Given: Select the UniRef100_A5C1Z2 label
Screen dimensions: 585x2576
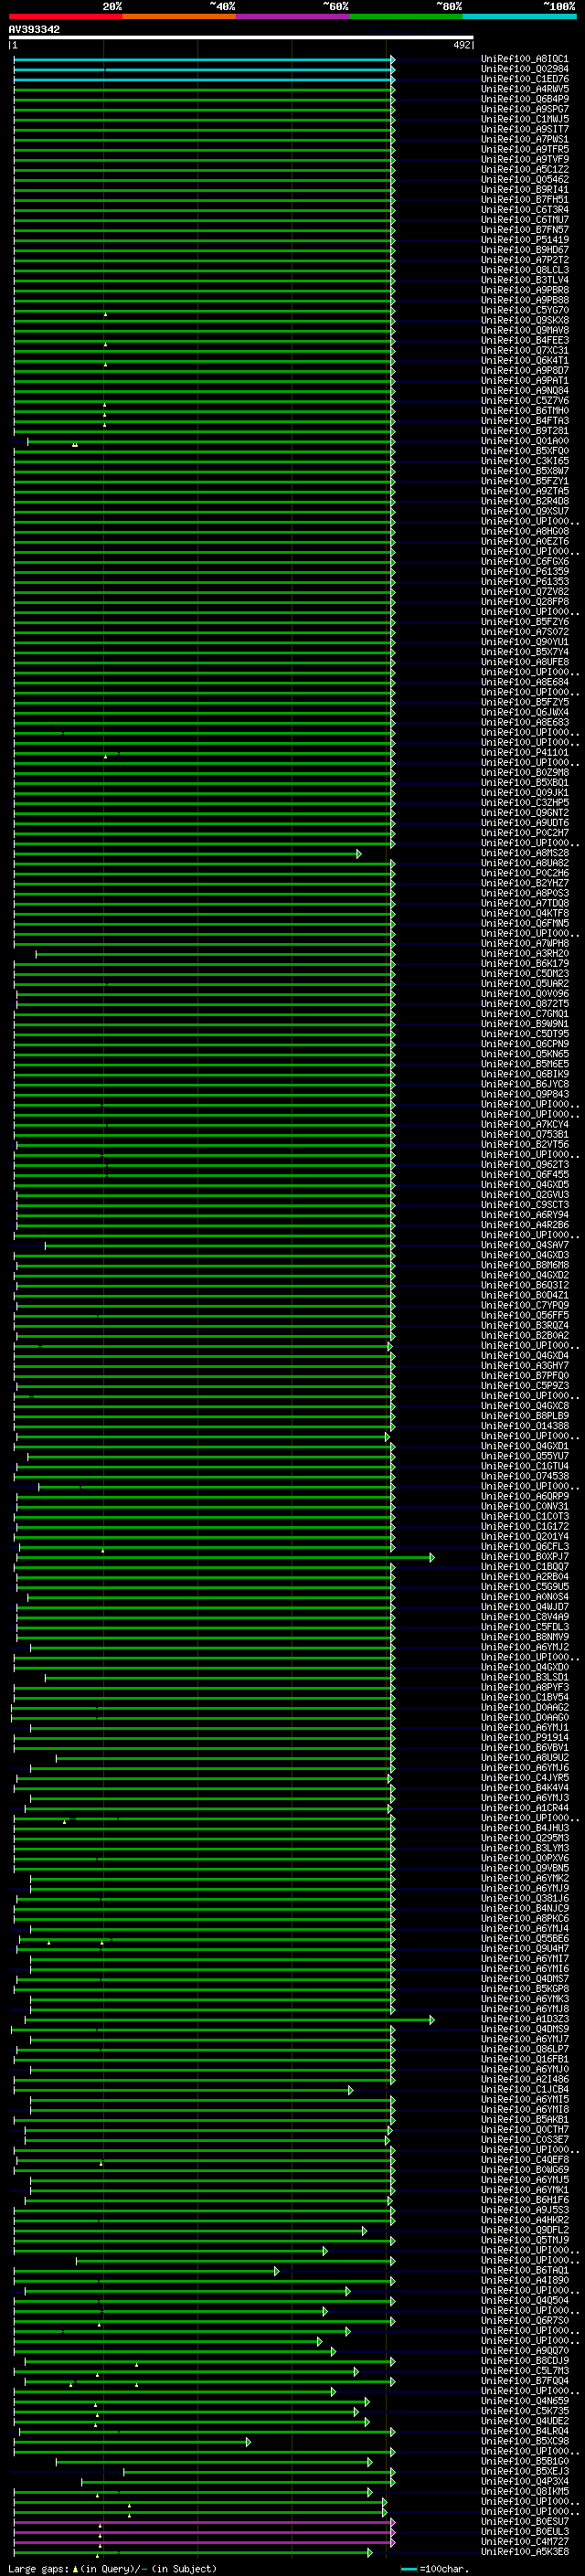Looking at the screenshot, I should point(525,169).
